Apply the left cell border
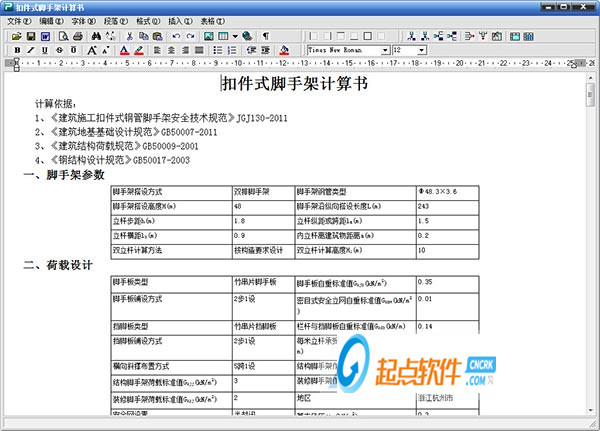The height and width of the screenshot is (431, 600). click(313, 36)
